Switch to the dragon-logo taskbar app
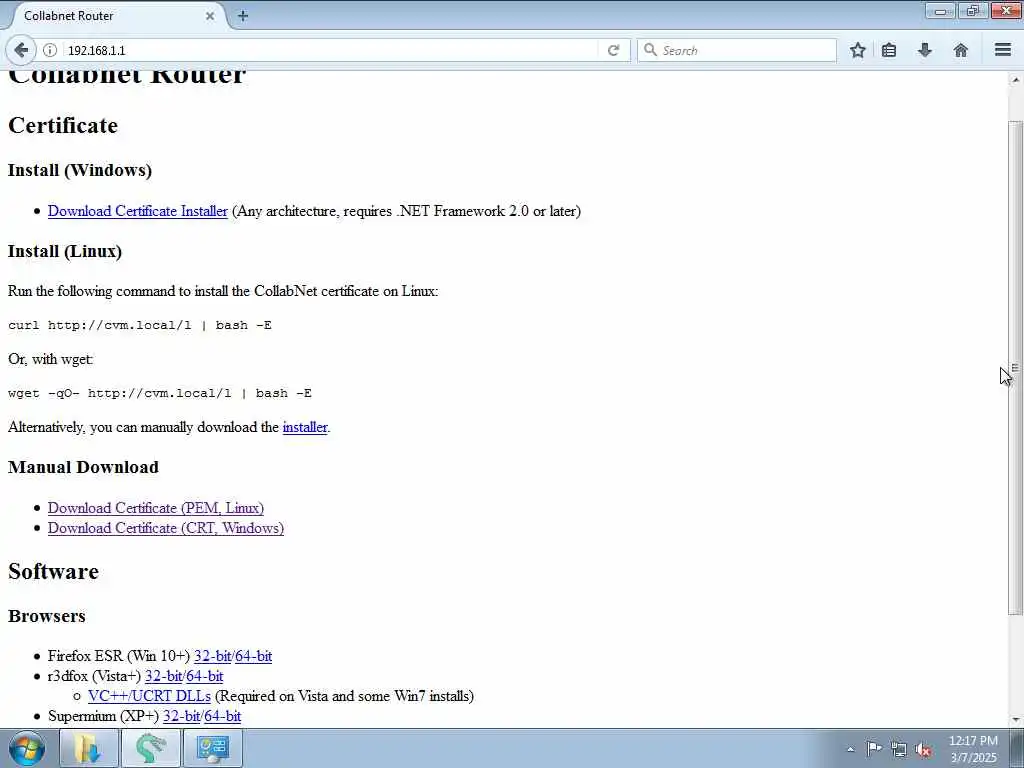The height and width of the screenshot is (768, 1024). point(150,748)
